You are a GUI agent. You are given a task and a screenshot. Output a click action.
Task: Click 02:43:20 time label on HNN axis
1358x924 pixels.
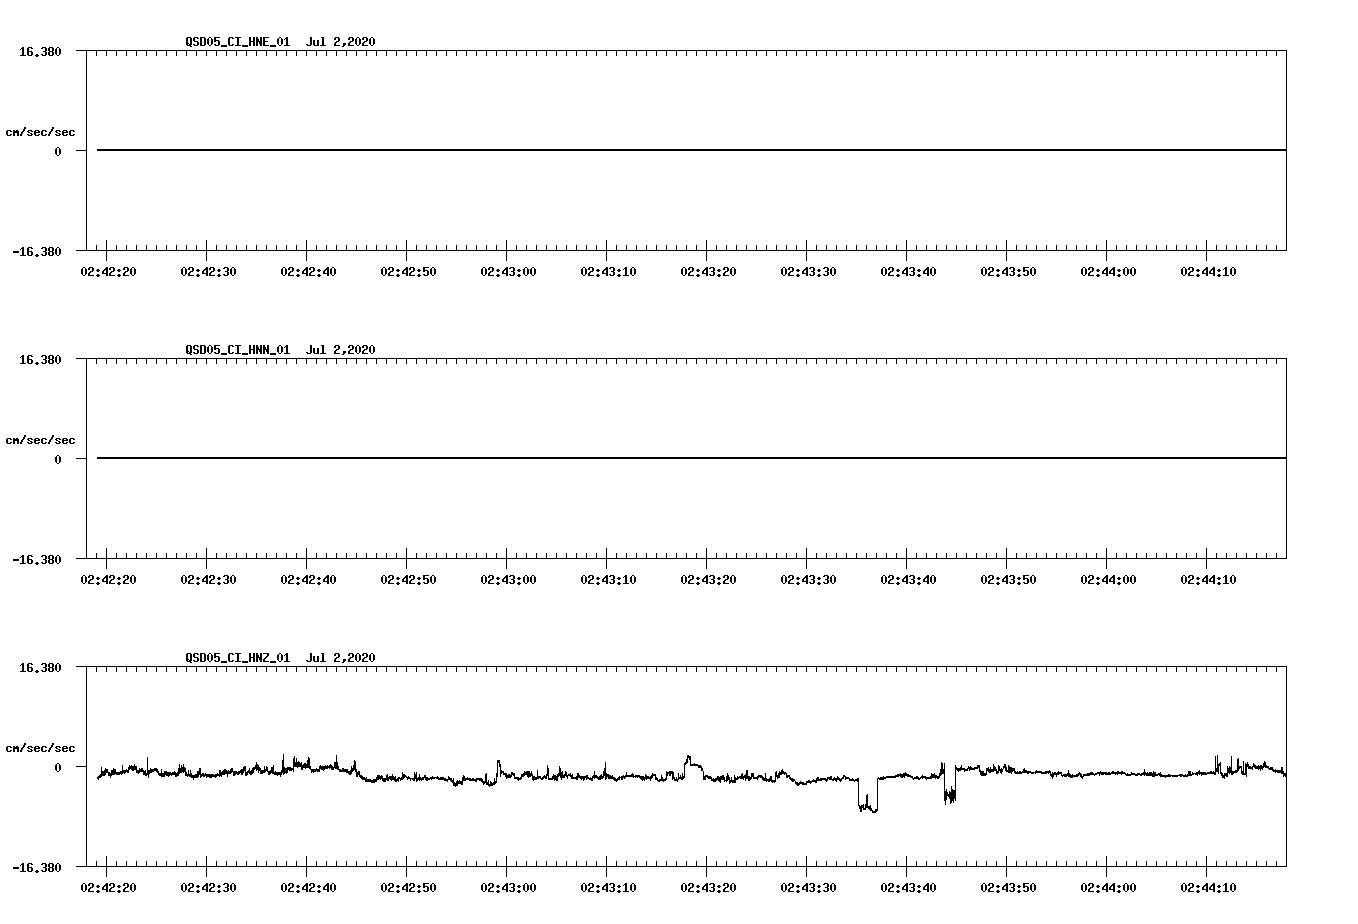tap(708, 579)
